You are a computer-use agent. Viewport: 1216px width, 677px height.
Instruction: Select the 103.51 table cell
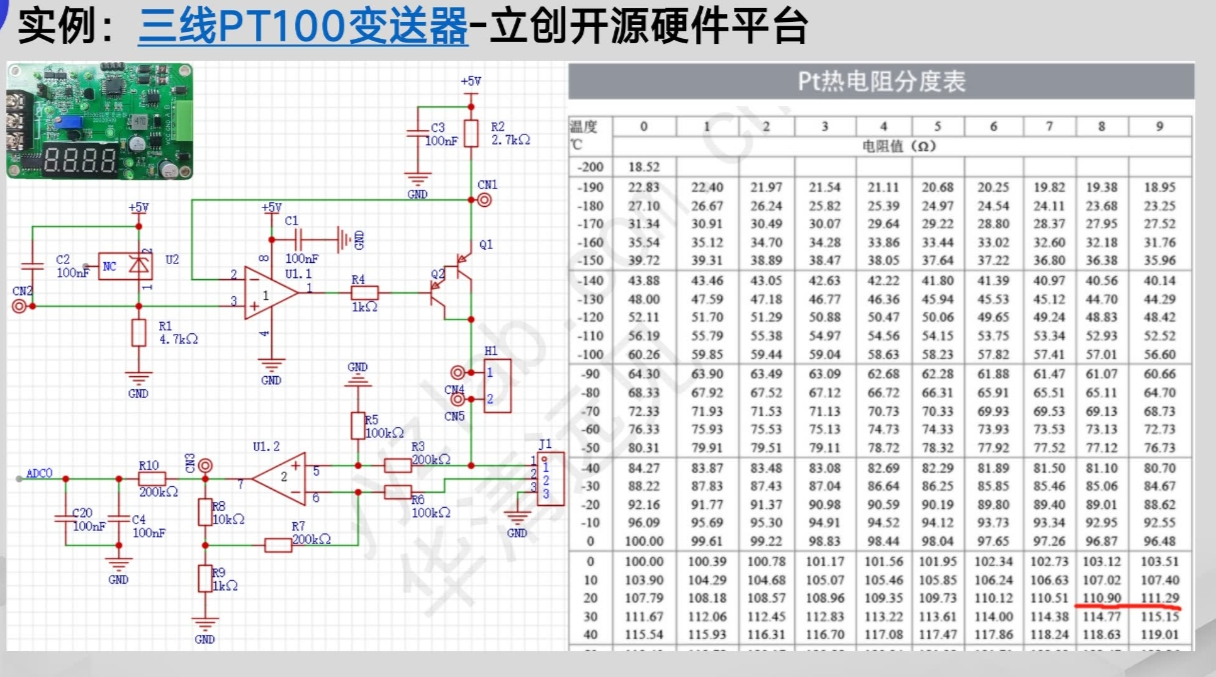[1160, 561]
